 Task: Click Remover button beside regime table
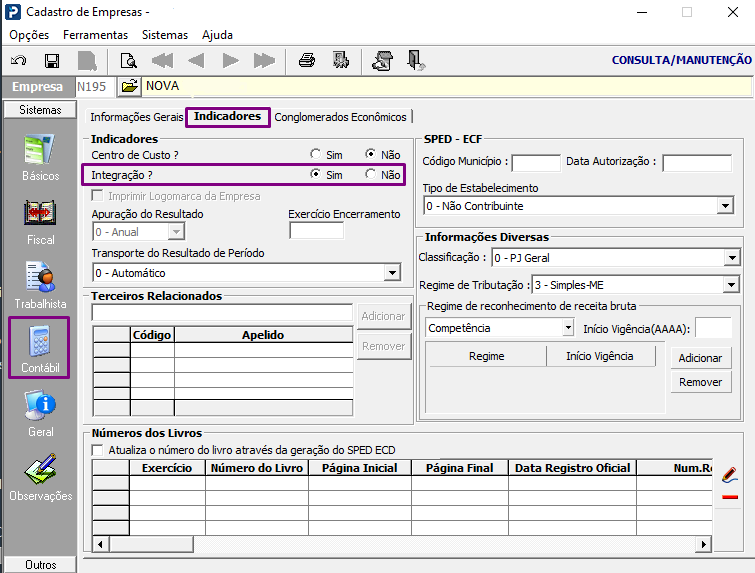tap(700, 382)
